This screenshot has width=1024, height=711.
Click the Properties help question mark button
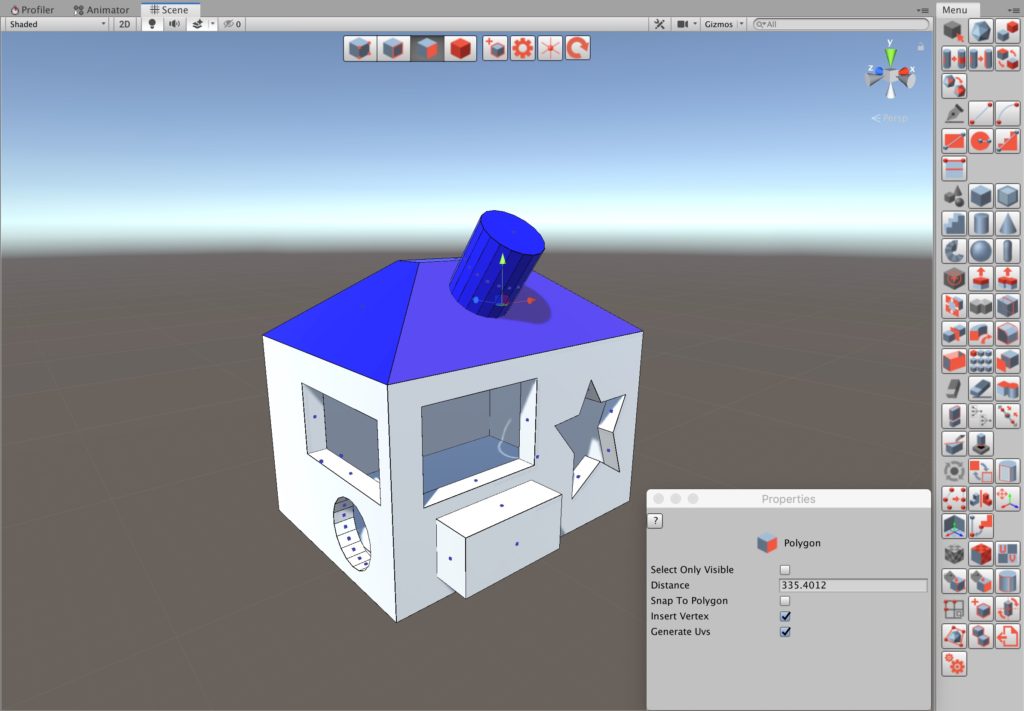(656, 521)
